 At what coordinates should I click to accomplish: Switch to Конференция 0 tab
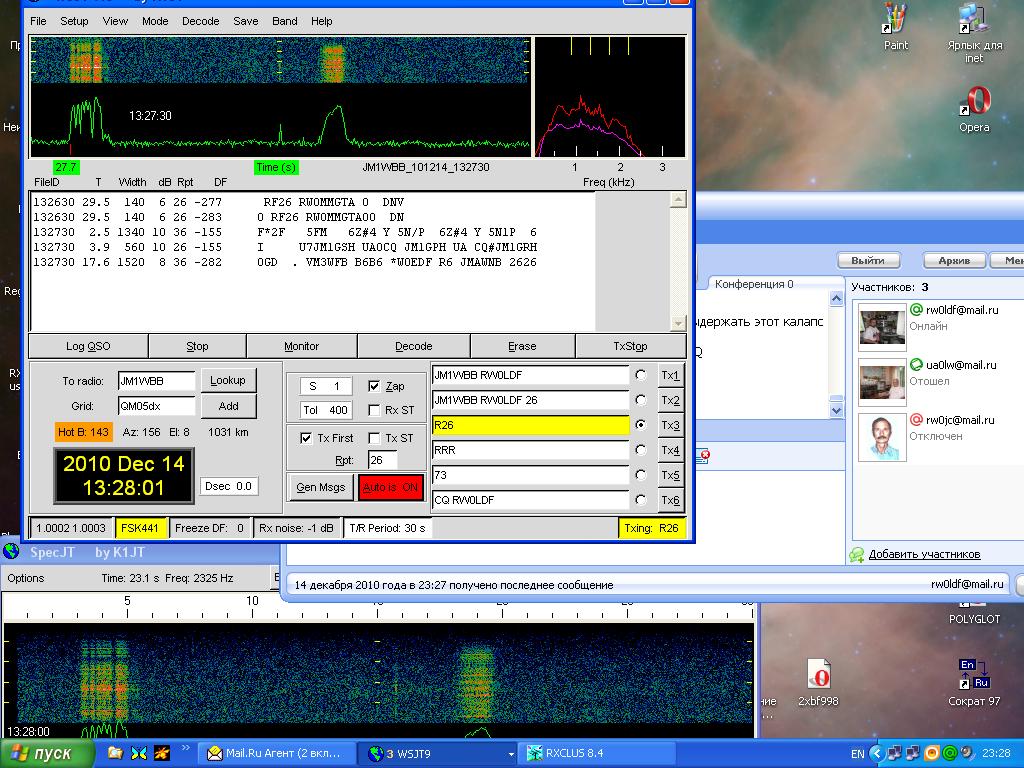click(754, 284)
